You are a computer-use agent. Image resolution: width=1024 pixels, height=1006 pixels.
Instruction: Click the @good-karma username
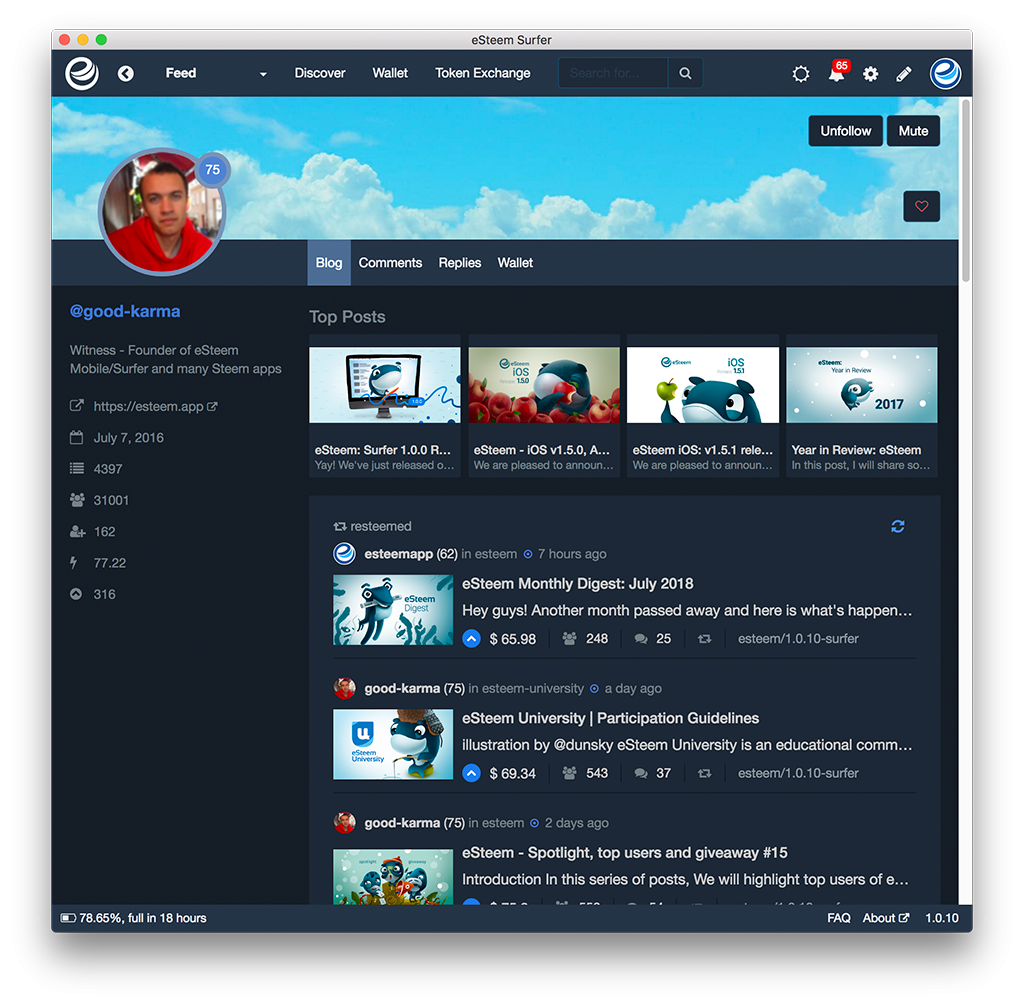125,311
